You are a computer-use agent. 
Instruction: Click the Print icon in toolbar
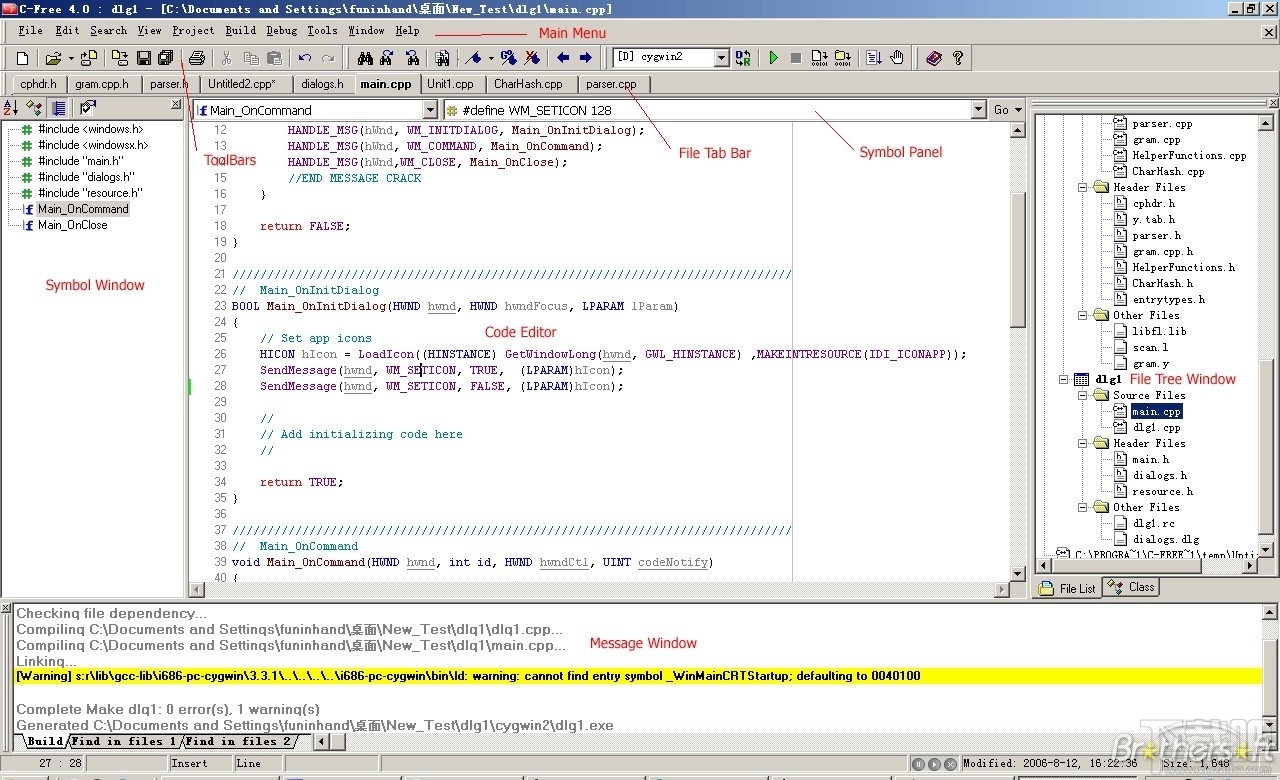197,58
